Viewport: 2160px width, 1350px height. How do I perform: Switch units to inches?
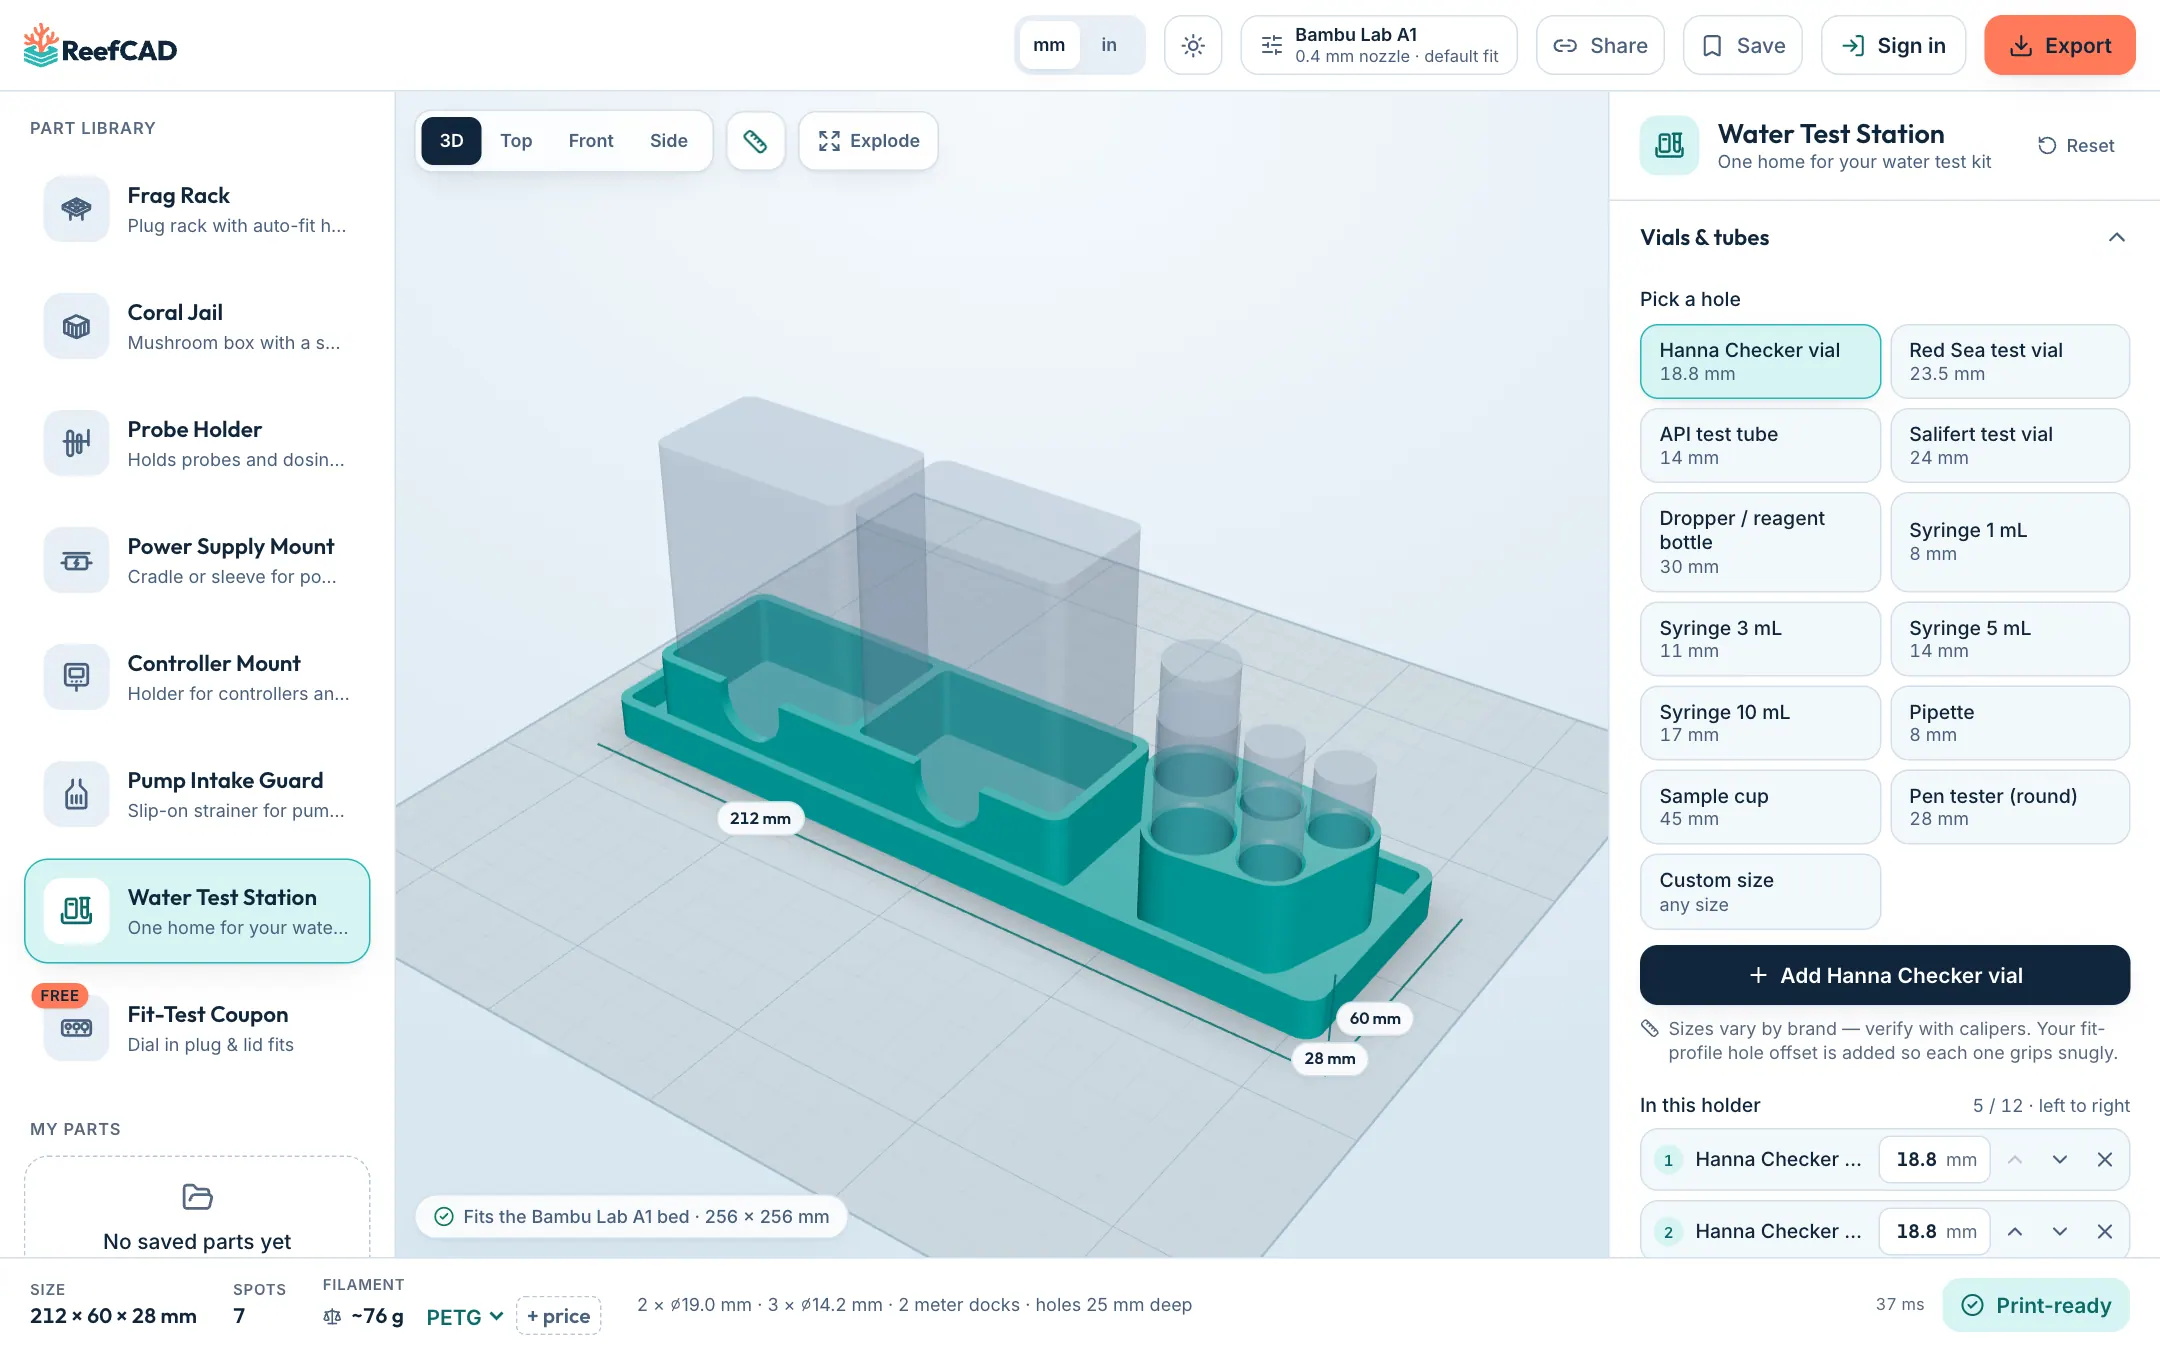click(1109, 45)
